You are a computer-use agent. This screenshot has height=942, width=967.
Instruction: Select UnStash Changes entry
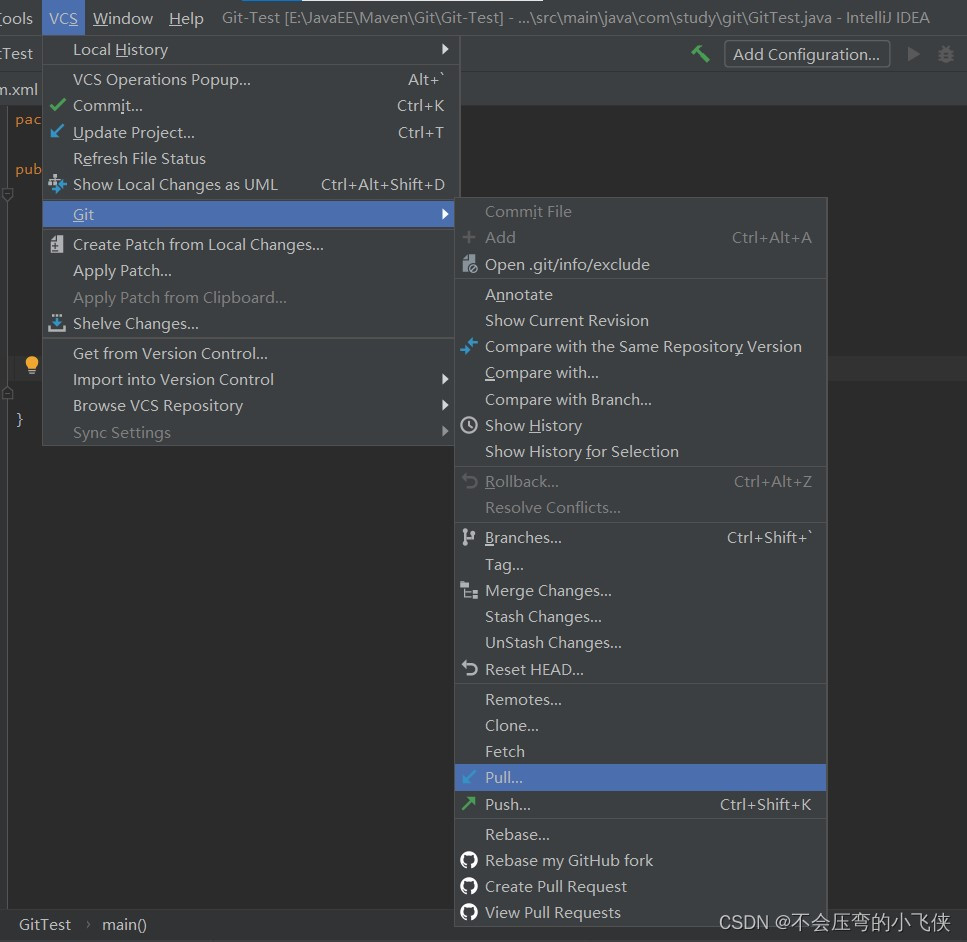pyautogui.click(x=641, y=642)
